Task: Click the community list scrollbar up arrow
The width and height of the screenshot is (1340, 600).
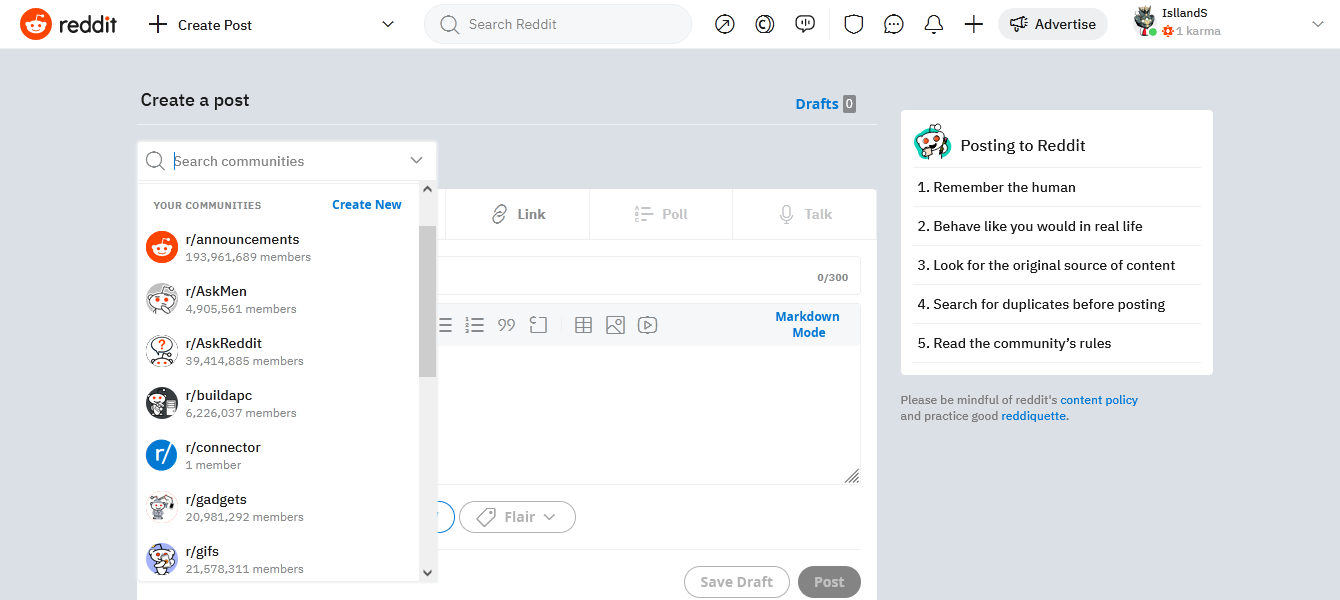Action: point(428,189)
